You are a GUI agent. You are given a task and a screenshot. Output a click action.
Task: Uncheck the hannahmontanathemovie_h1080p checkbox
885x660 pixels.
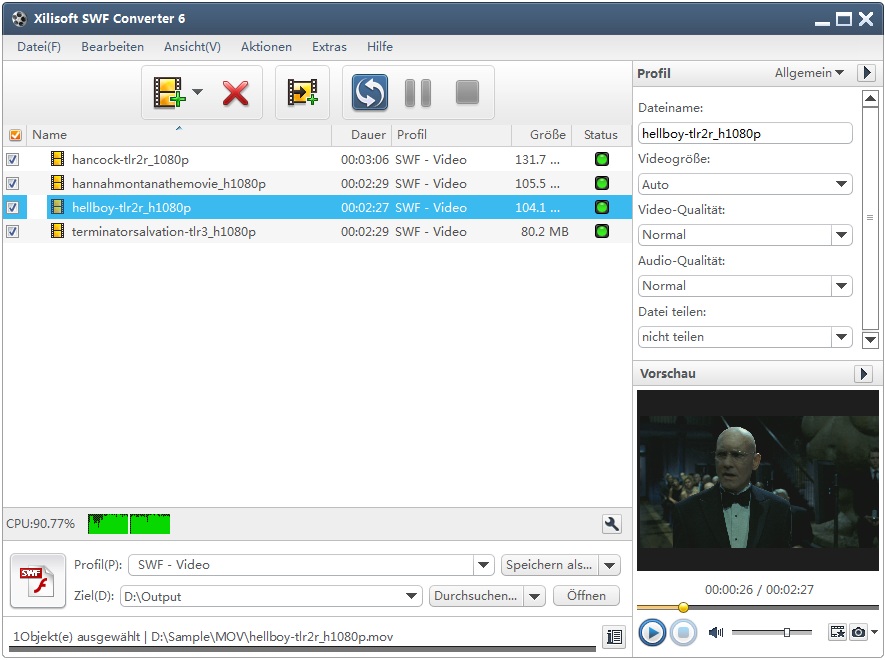coord(12,183)
